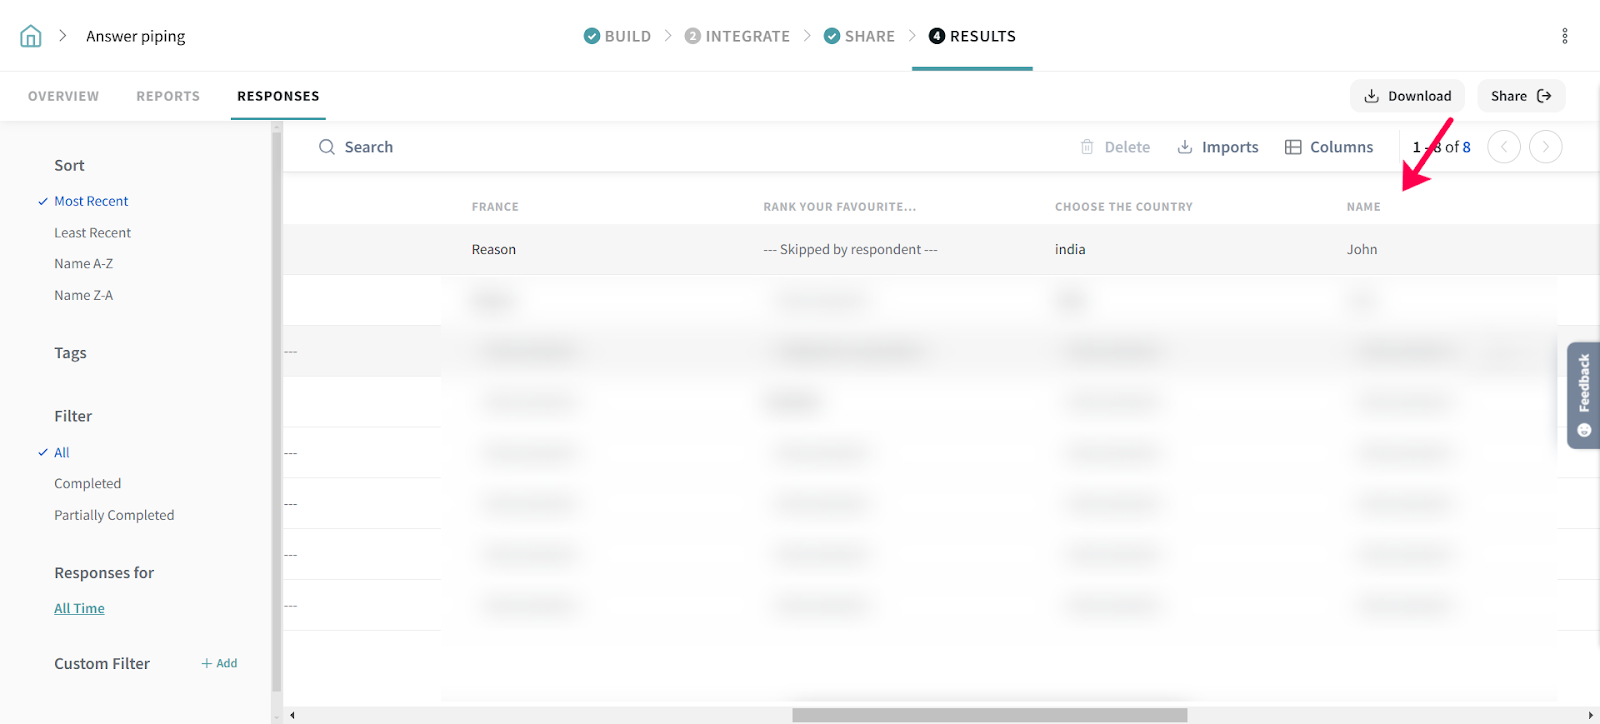Switch to the Reports tab
Screen dimensions: 1600x724
point(168,97)
